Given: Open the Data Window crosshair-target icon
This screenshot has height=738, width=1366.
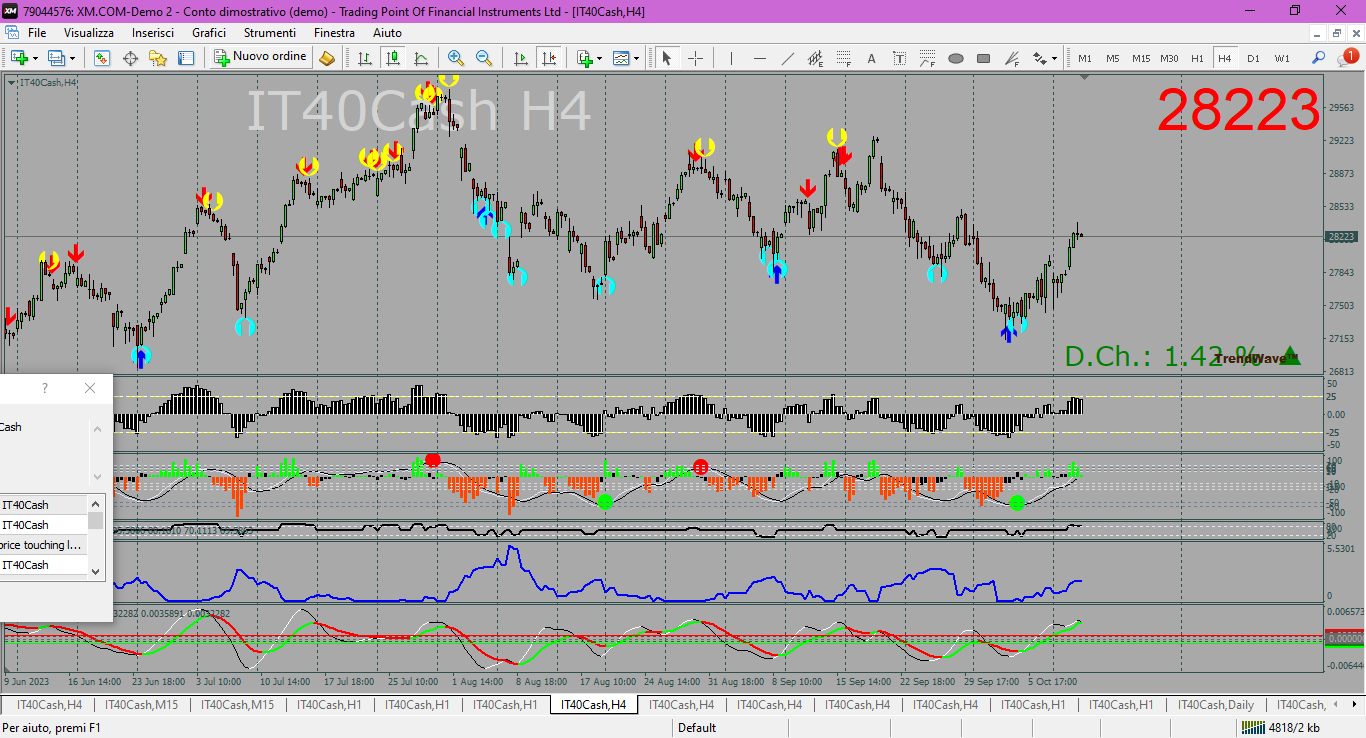Looking at the screenshot, I should pyautogui.click(x=130, y=58).
